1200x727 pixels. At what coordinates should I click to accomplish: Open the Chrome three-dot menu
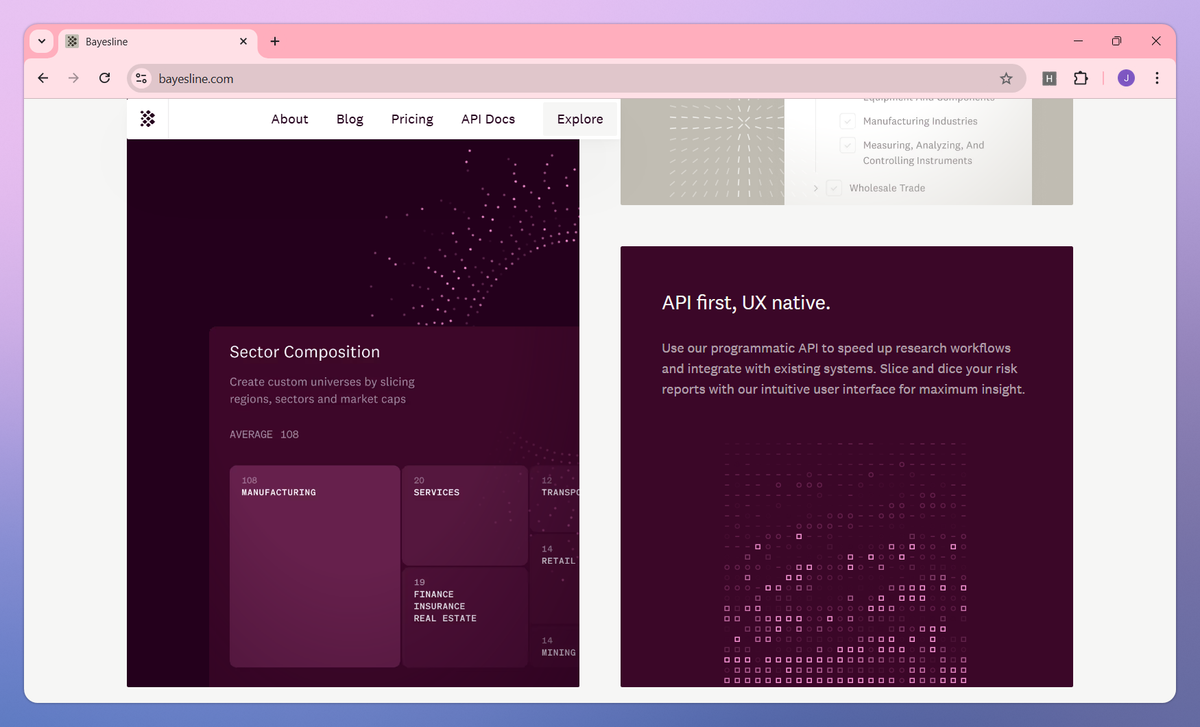pyautogui.click(x=1157, y=78)
